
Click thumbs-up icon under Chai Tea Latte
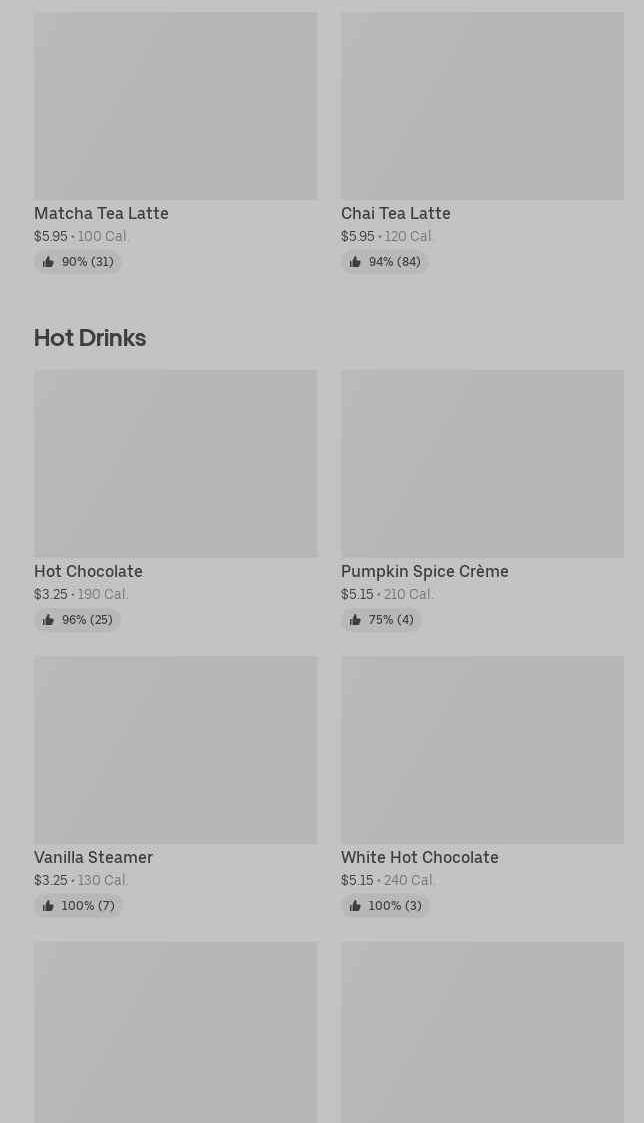355,262
